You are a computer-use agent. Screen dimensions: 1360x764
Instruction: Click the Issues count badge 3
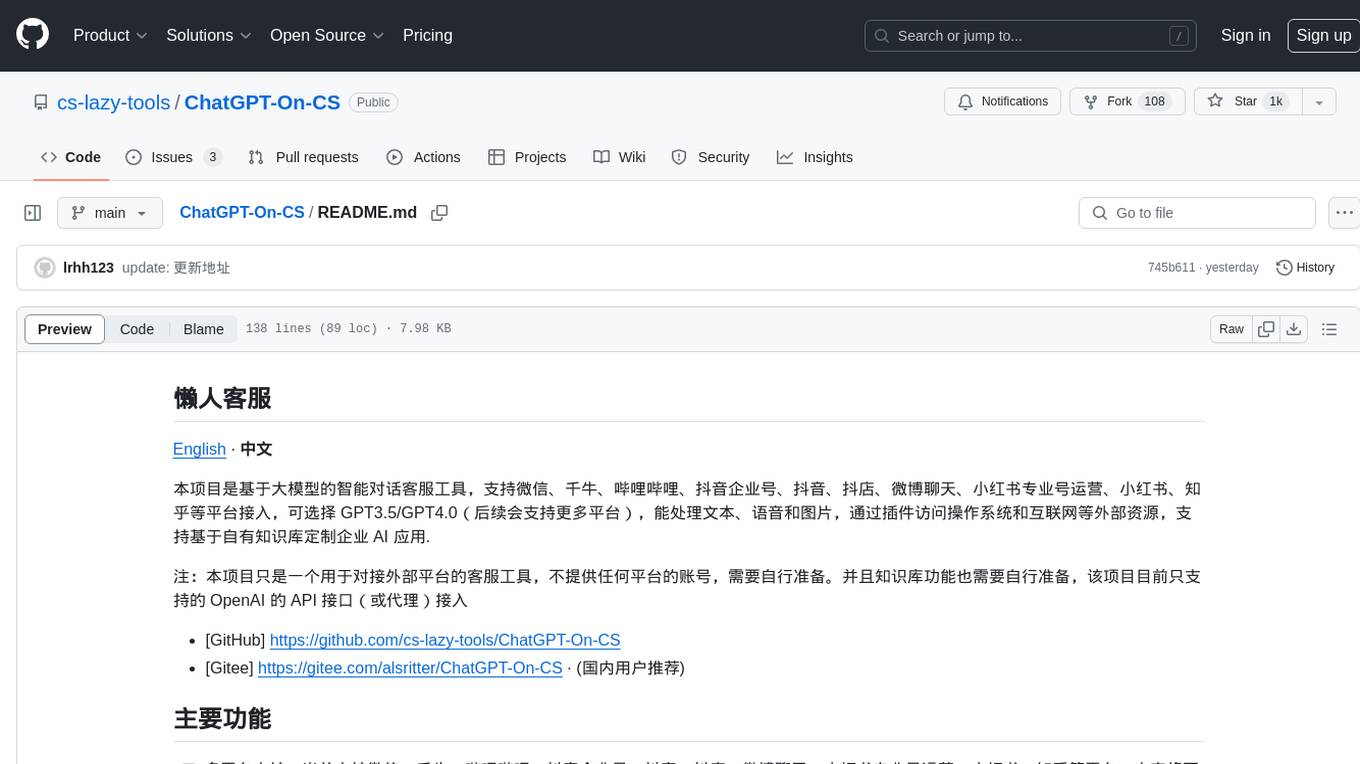(x=212, y=157)
